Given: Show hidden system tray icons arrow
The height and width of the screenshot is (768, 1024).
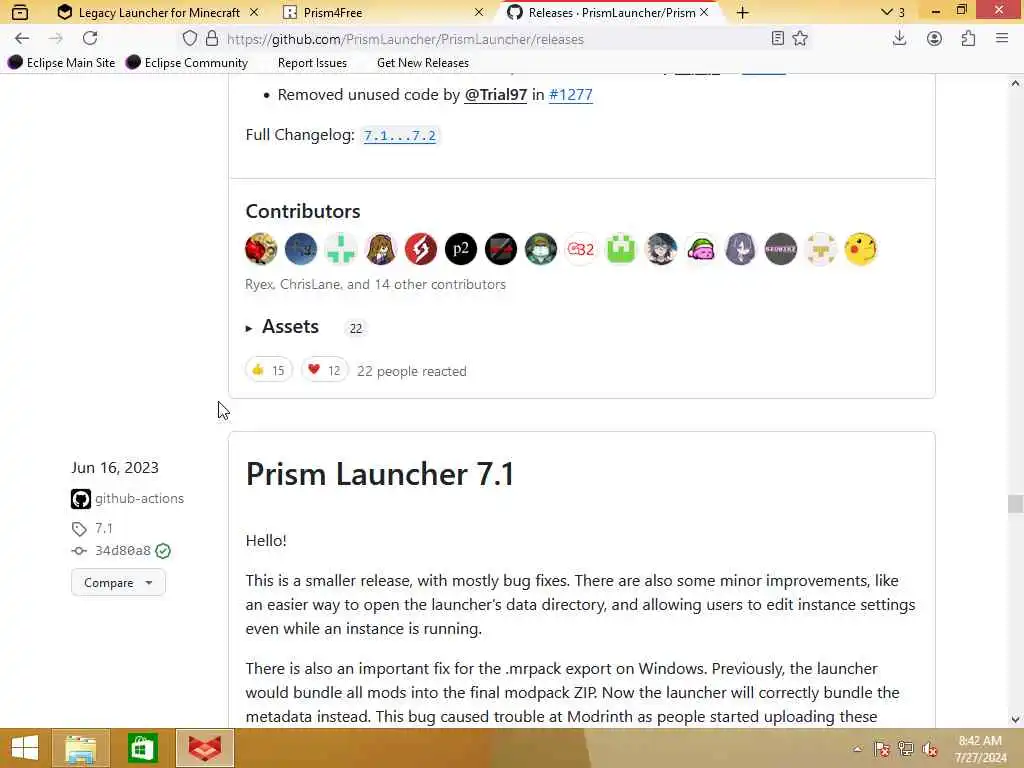Looking at the screenshot, I should pyautogui.click(x=857, y=749).
